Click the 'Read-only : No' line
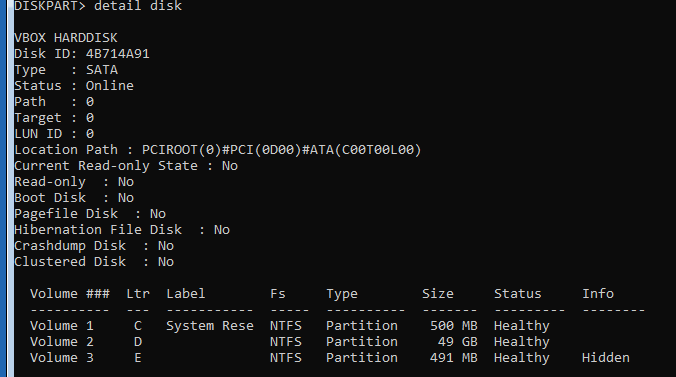This screenshot has height=377, width=676. coord(74,182)
